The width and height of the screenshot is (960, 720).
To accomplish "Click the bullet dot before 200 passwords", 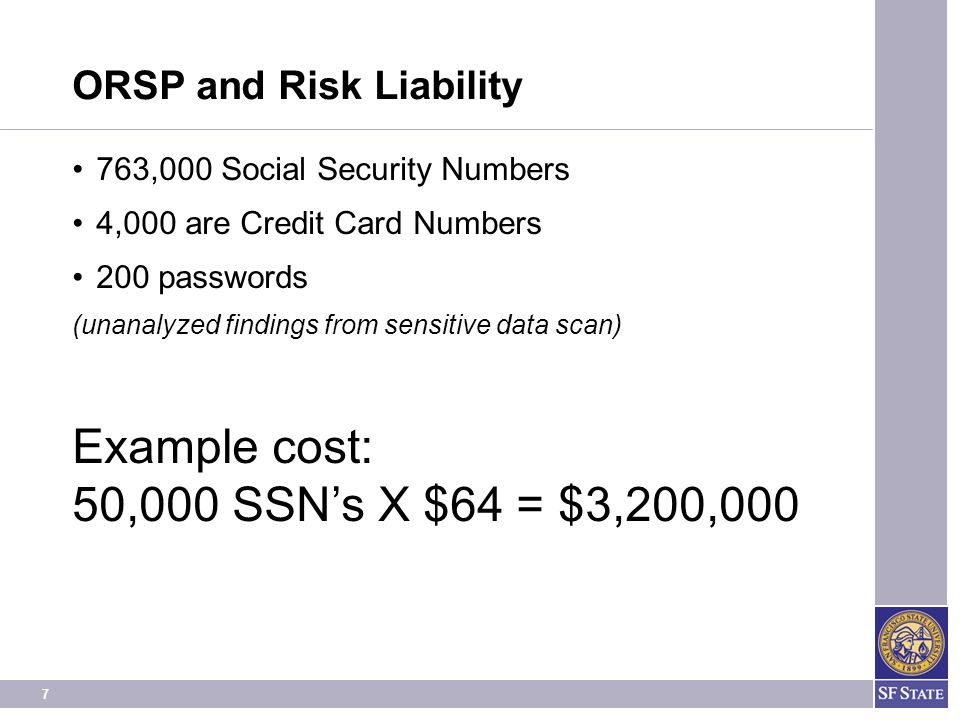I will pos(77,277).
